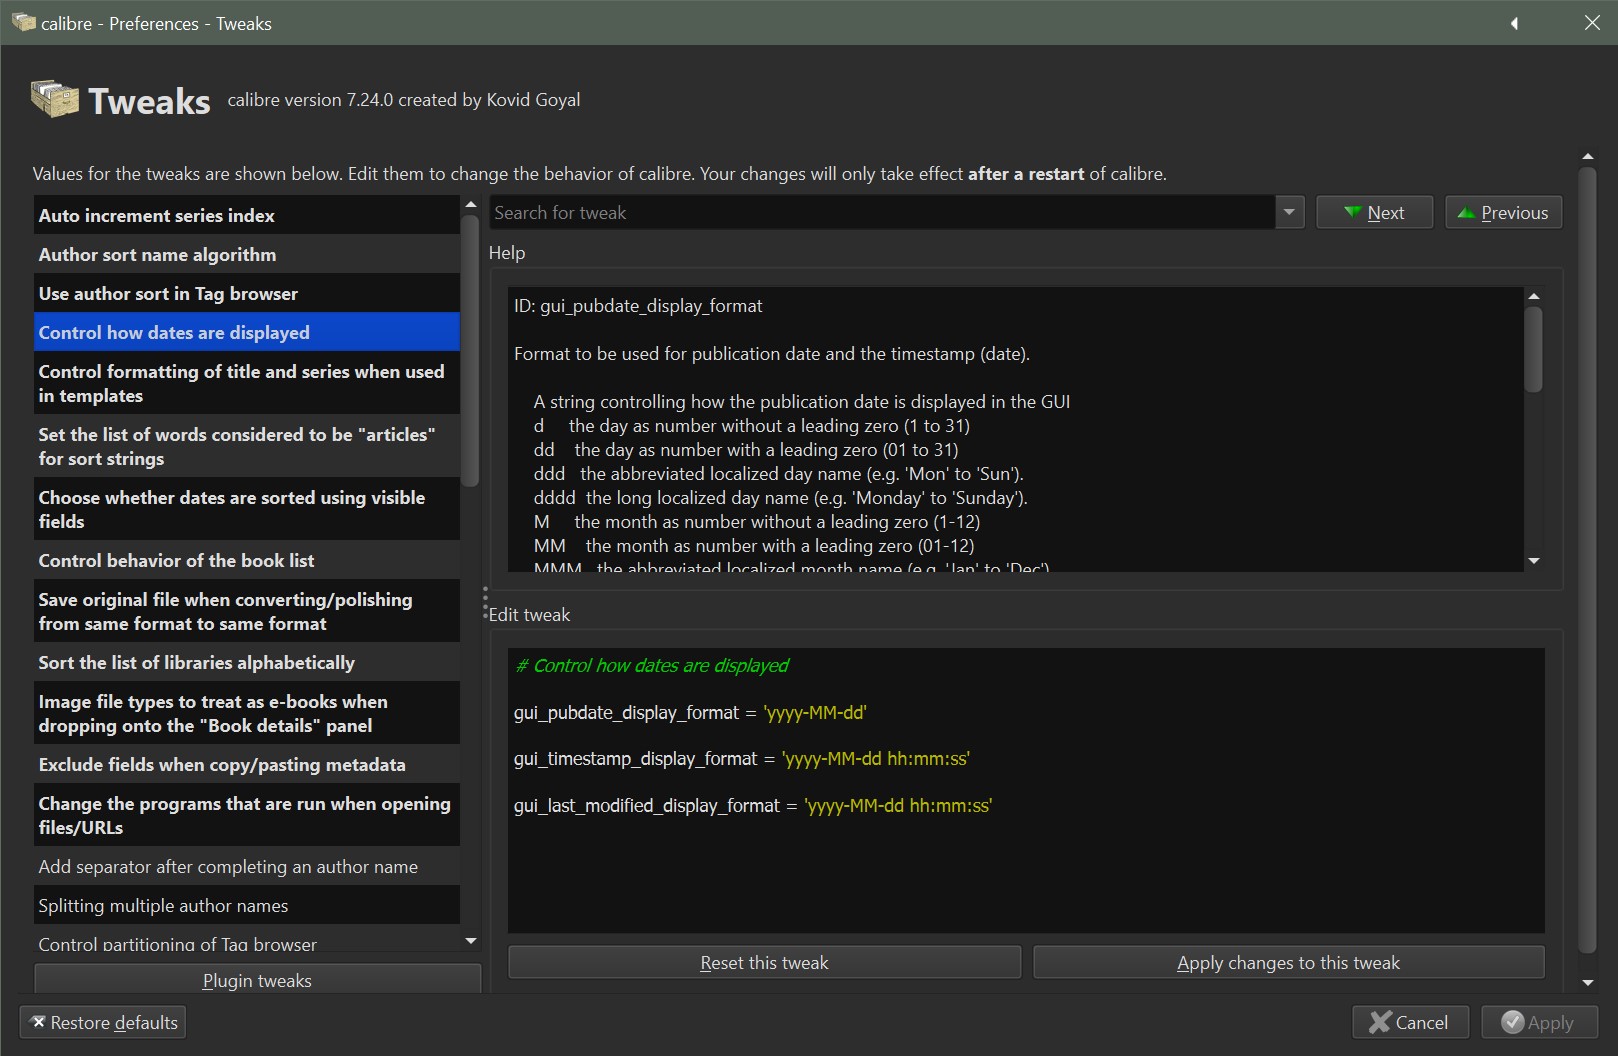Select dates sorted using visible fields tweak
The image size is (1618, 1056).
point(247,509)
